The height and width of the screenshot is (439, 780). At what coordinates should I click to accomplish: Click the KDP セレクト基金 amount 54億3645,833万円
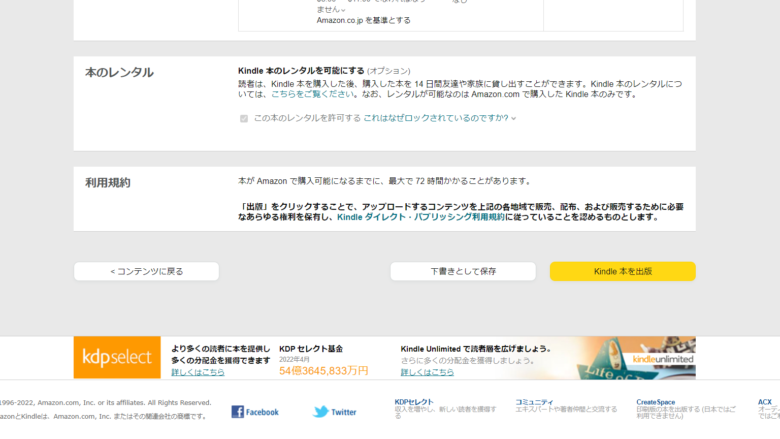pos(323,371)
